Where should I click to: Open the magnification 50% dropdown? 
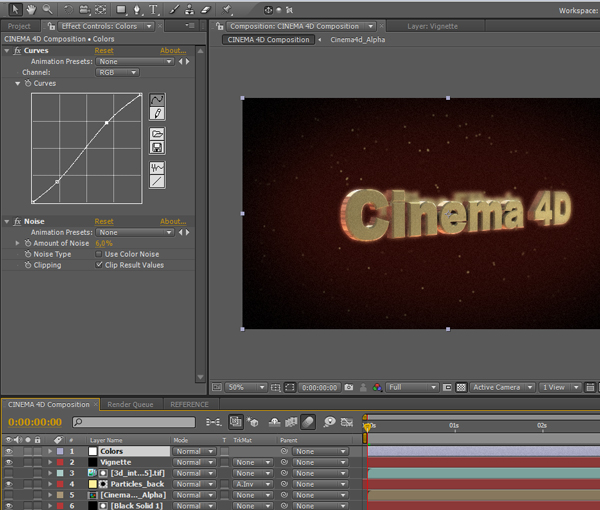[245, 387]
